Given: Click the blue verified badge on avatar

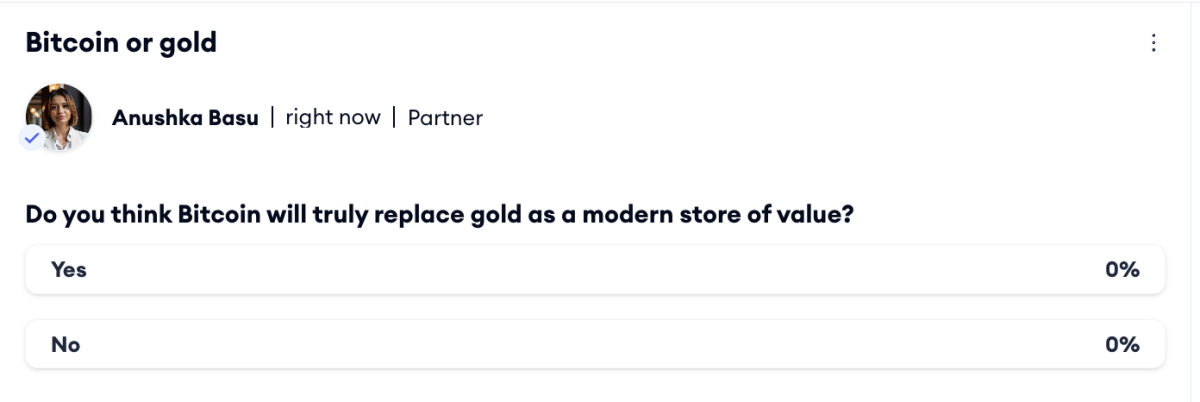Looking at the screenshot, I should pos(32,139).
